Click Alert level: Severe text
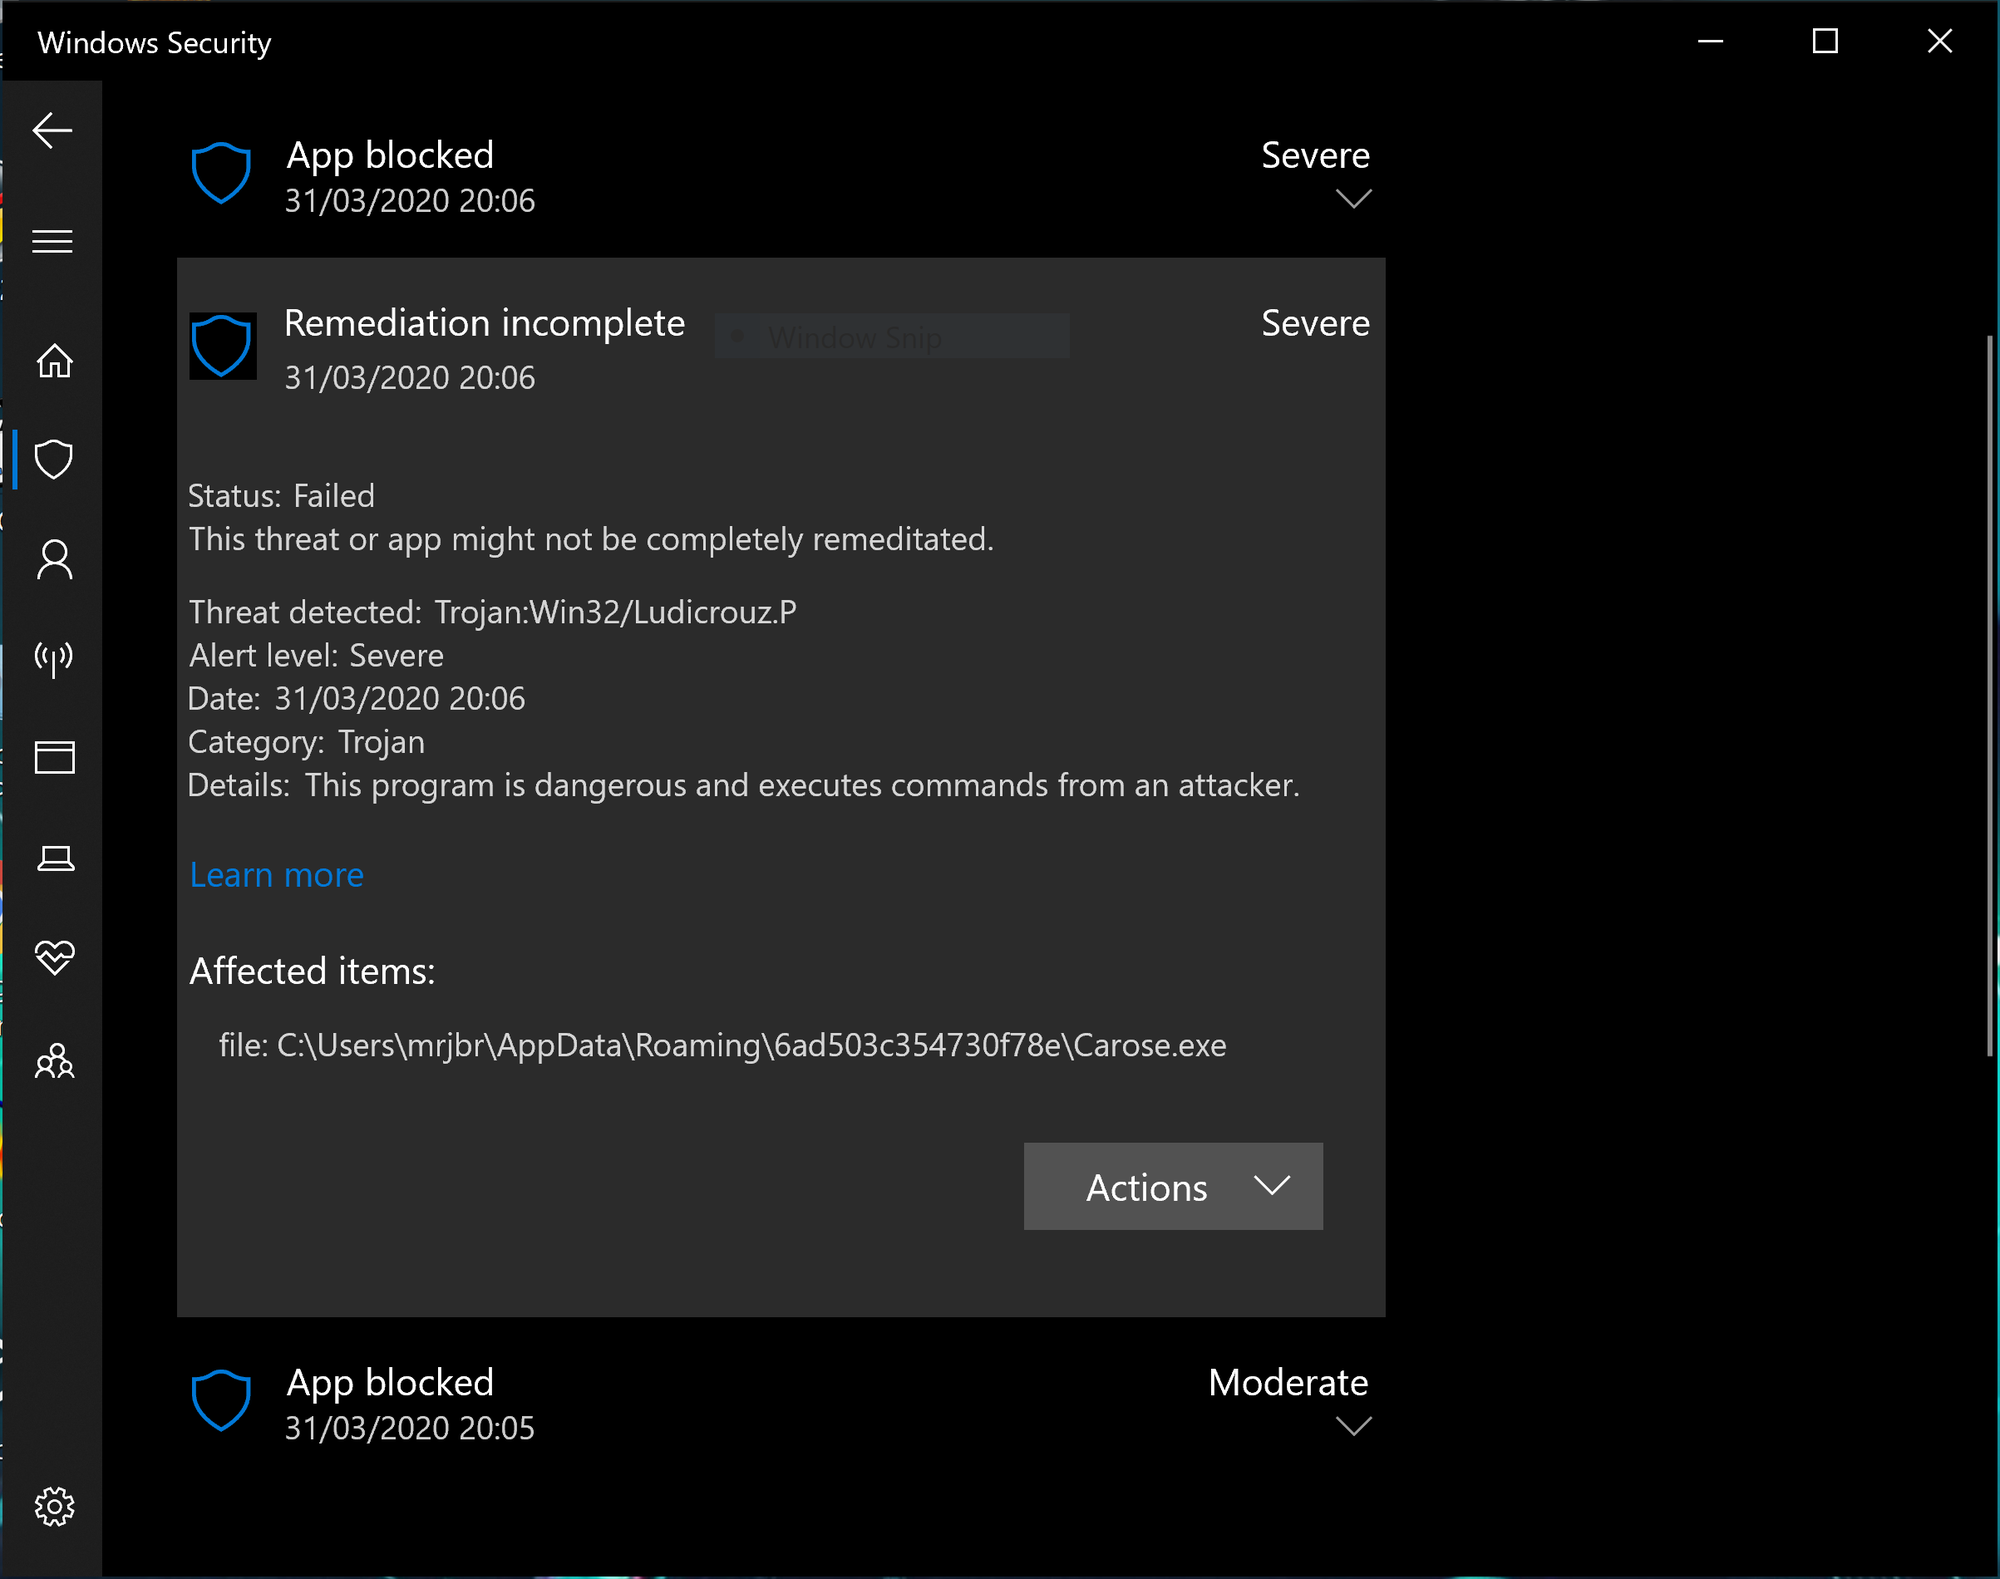This screenshot has width=2000, height=1579. point(316,656)
